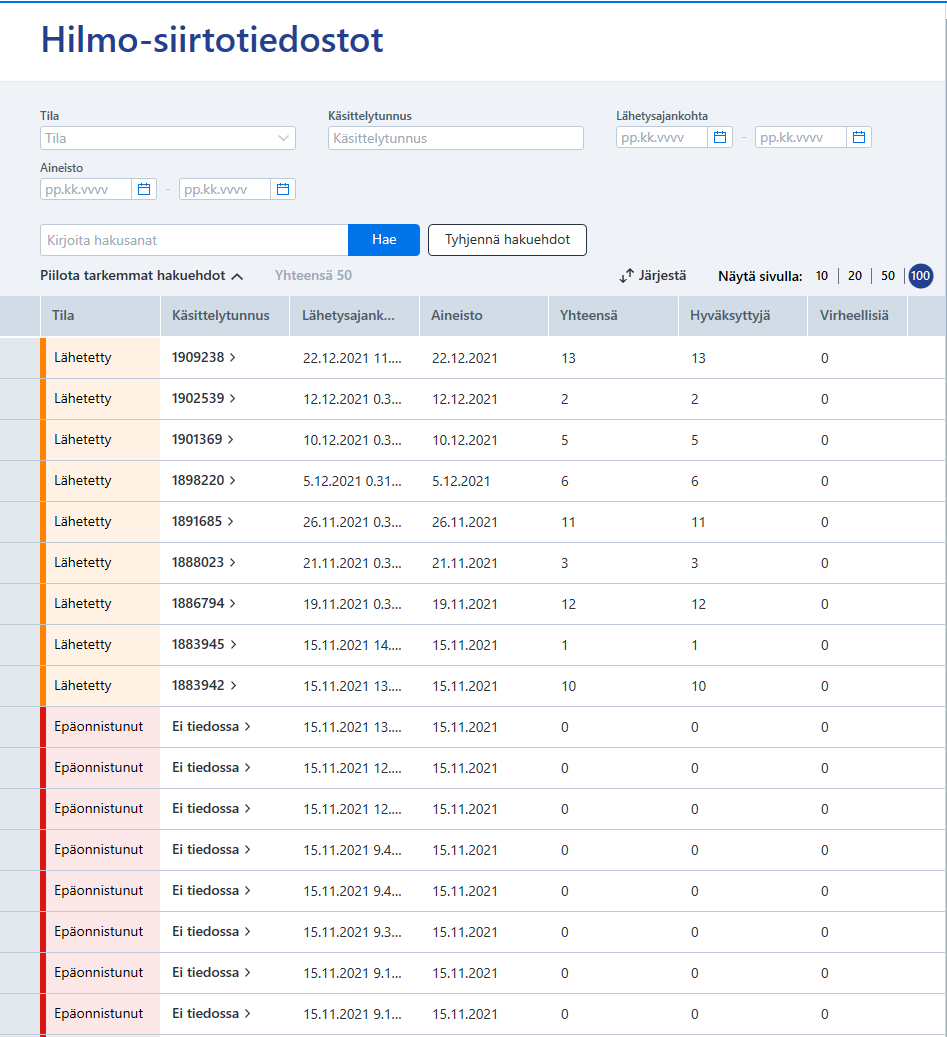Sort by Virheellisiä column header

[854, 315]
